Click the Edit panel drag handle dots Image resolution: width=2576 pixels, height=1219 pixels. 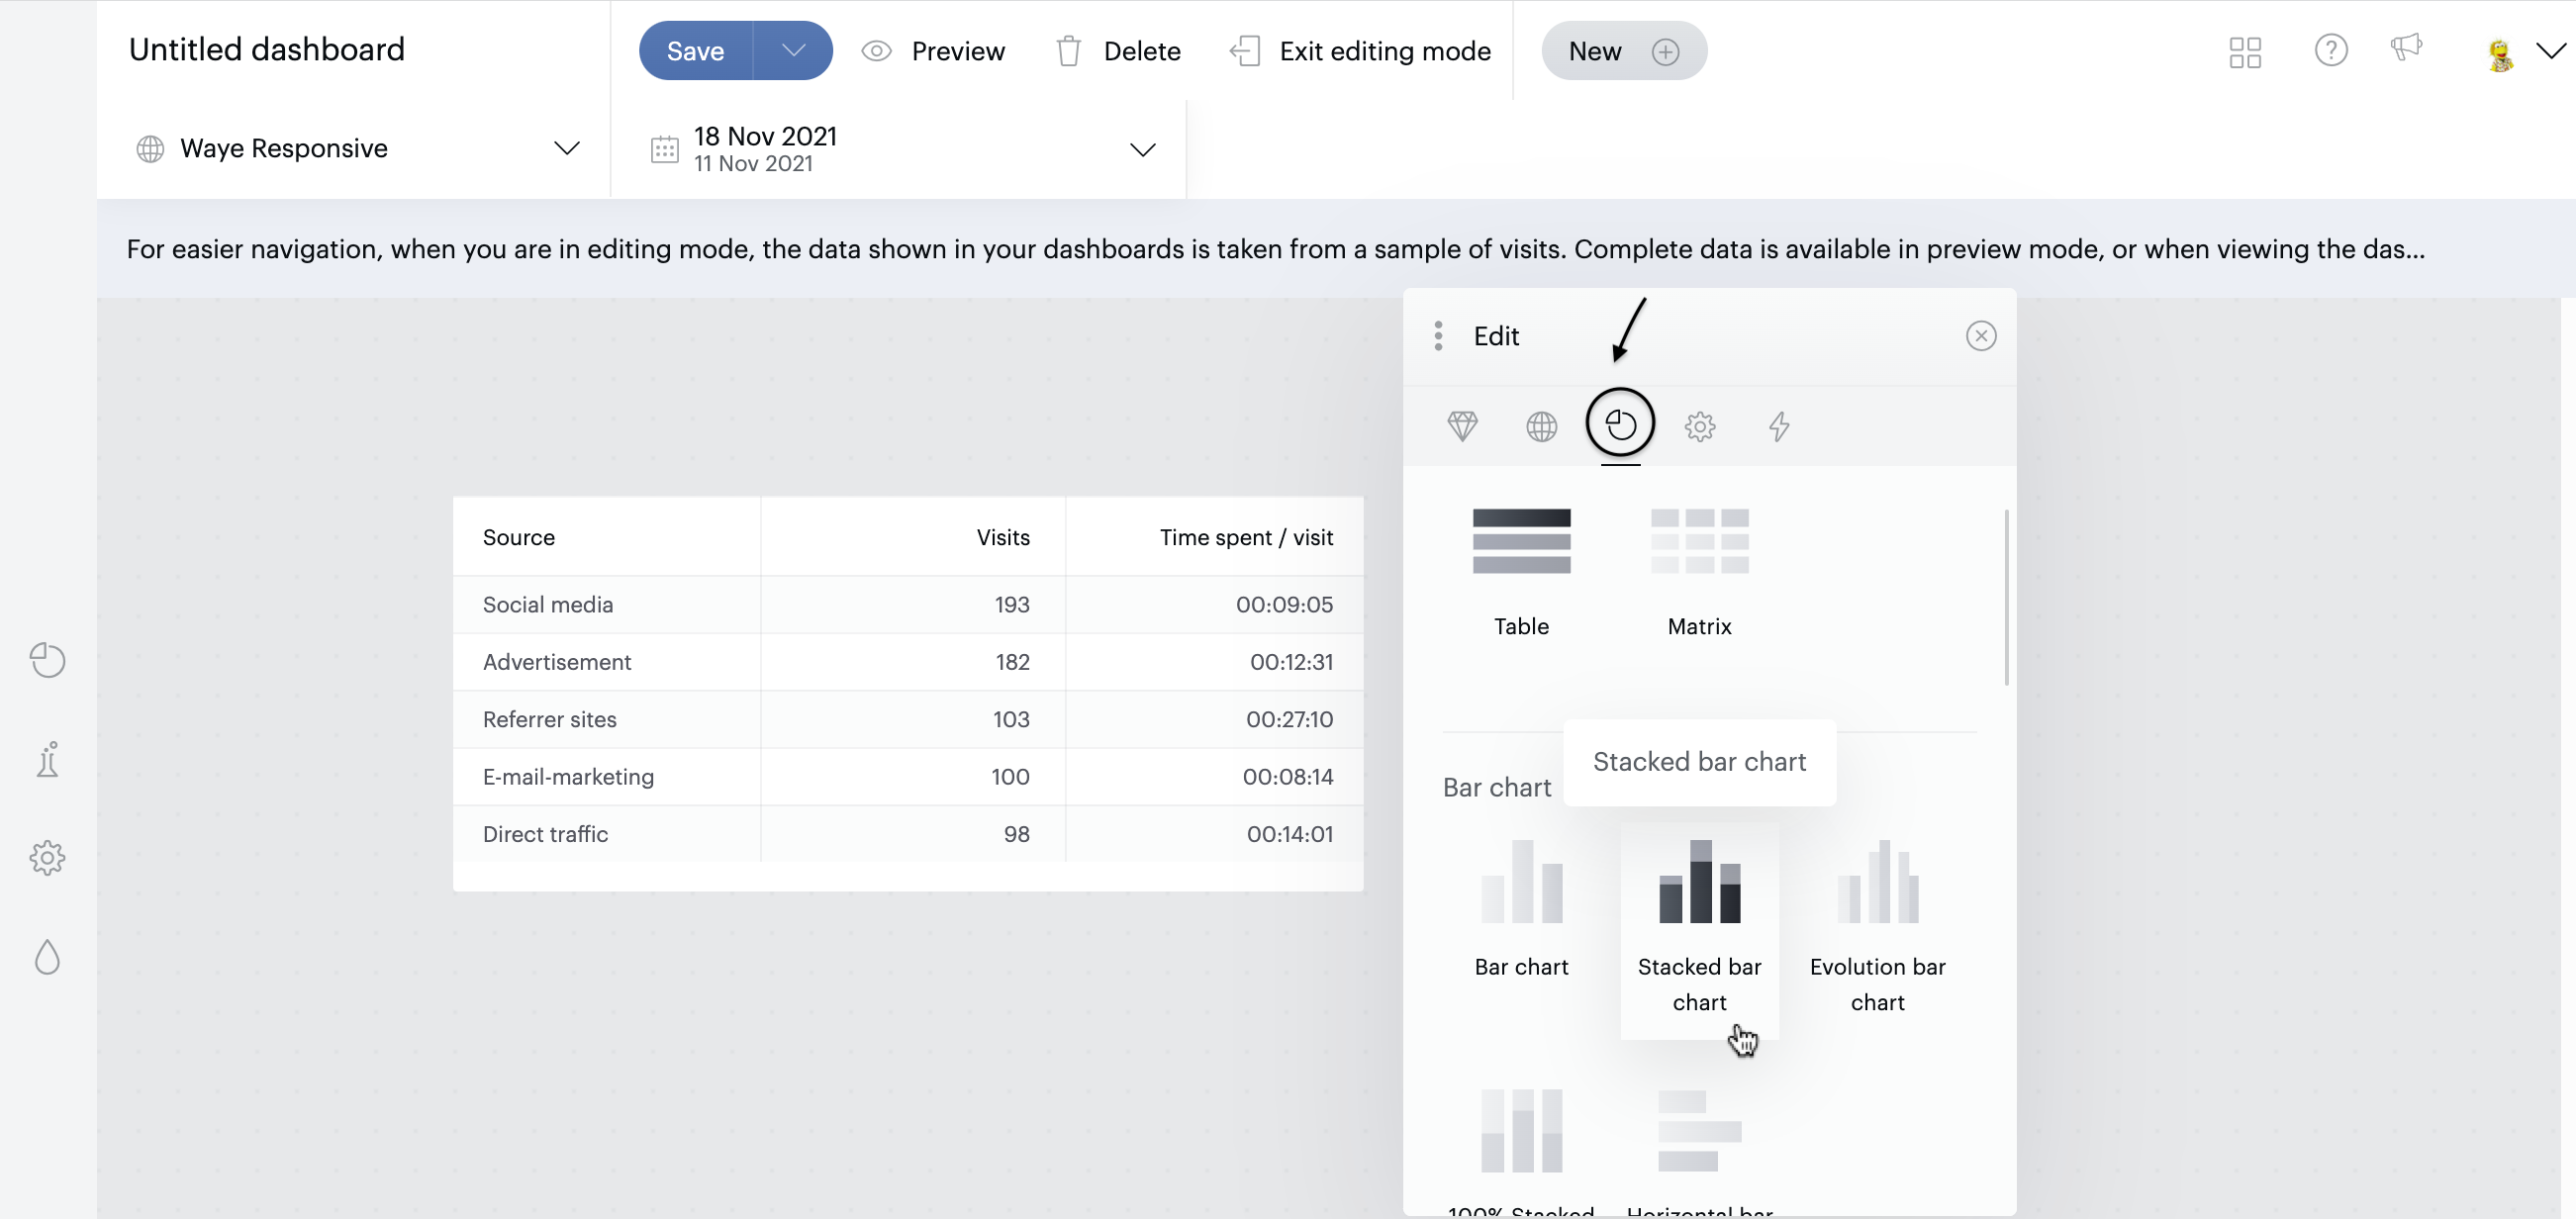point(1438,336)
